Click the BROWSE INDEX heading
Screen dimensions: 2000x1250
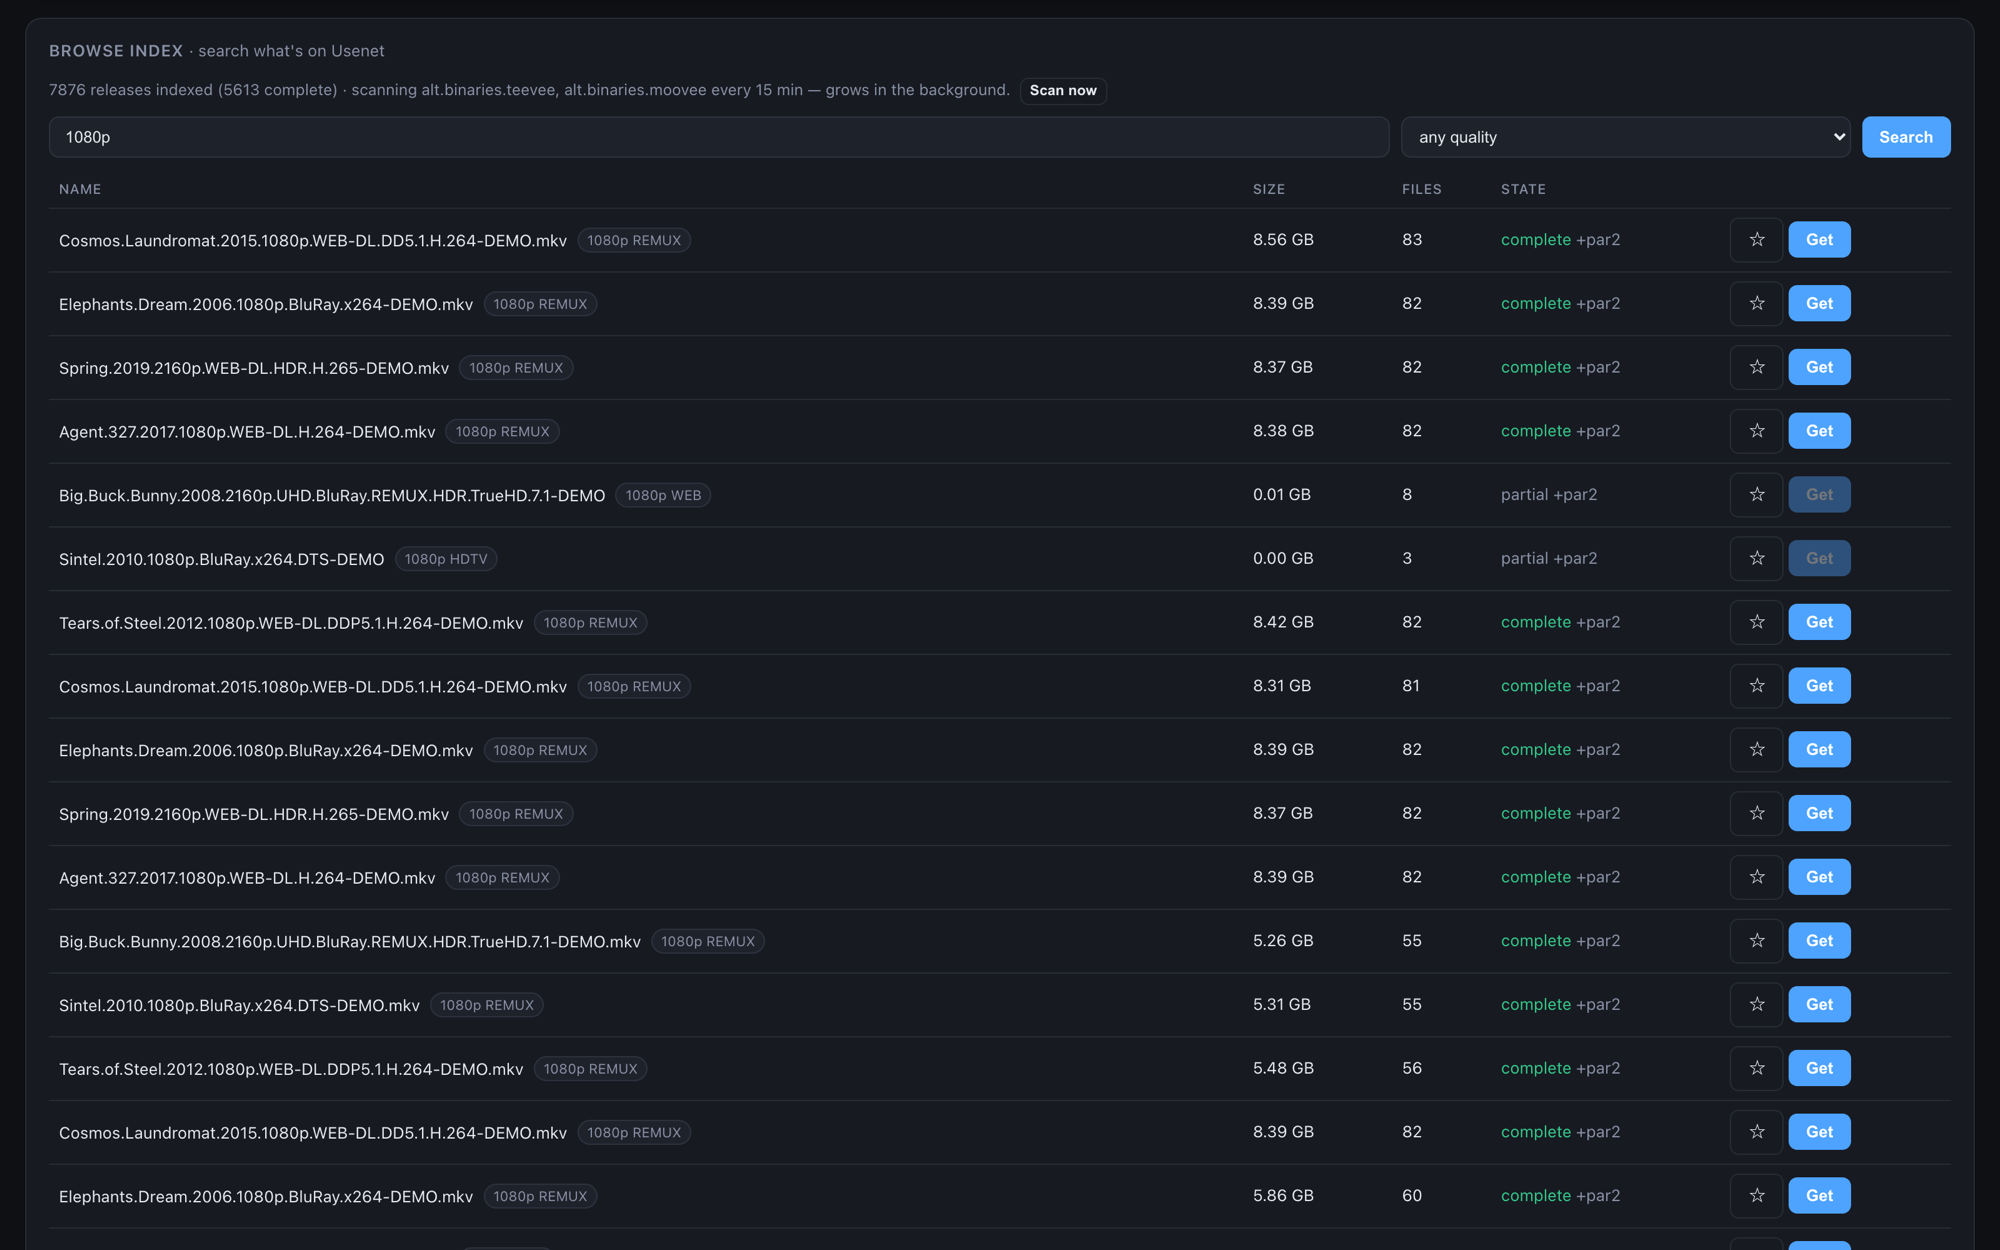tap(116, 51)
